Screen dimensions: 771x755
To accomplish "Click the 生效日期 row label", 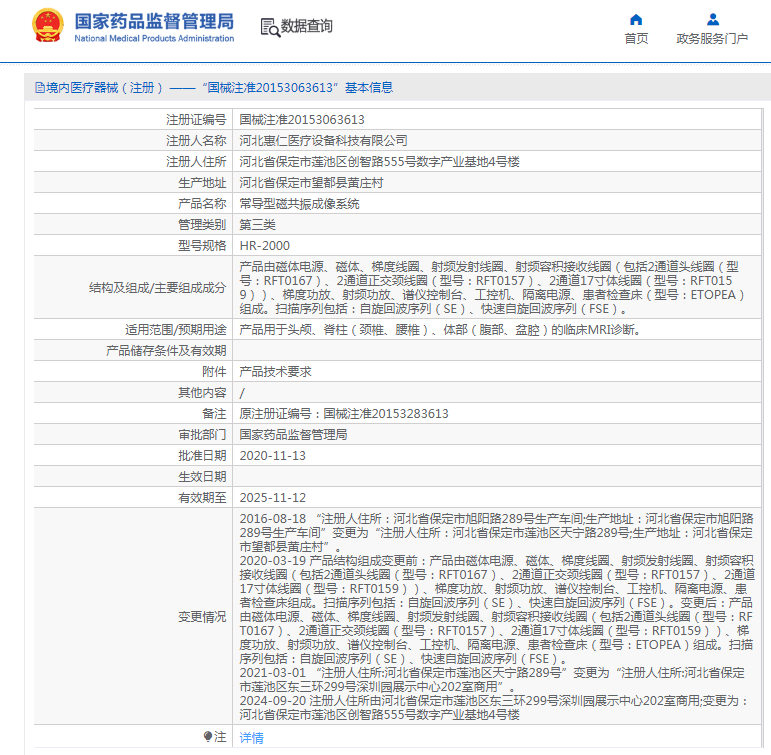I will [x=202, y=477].
